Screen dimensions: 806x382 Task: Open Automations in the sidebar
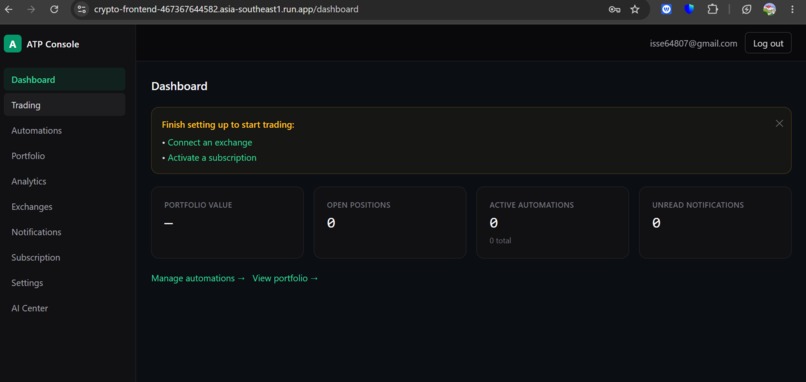[64, 131]
